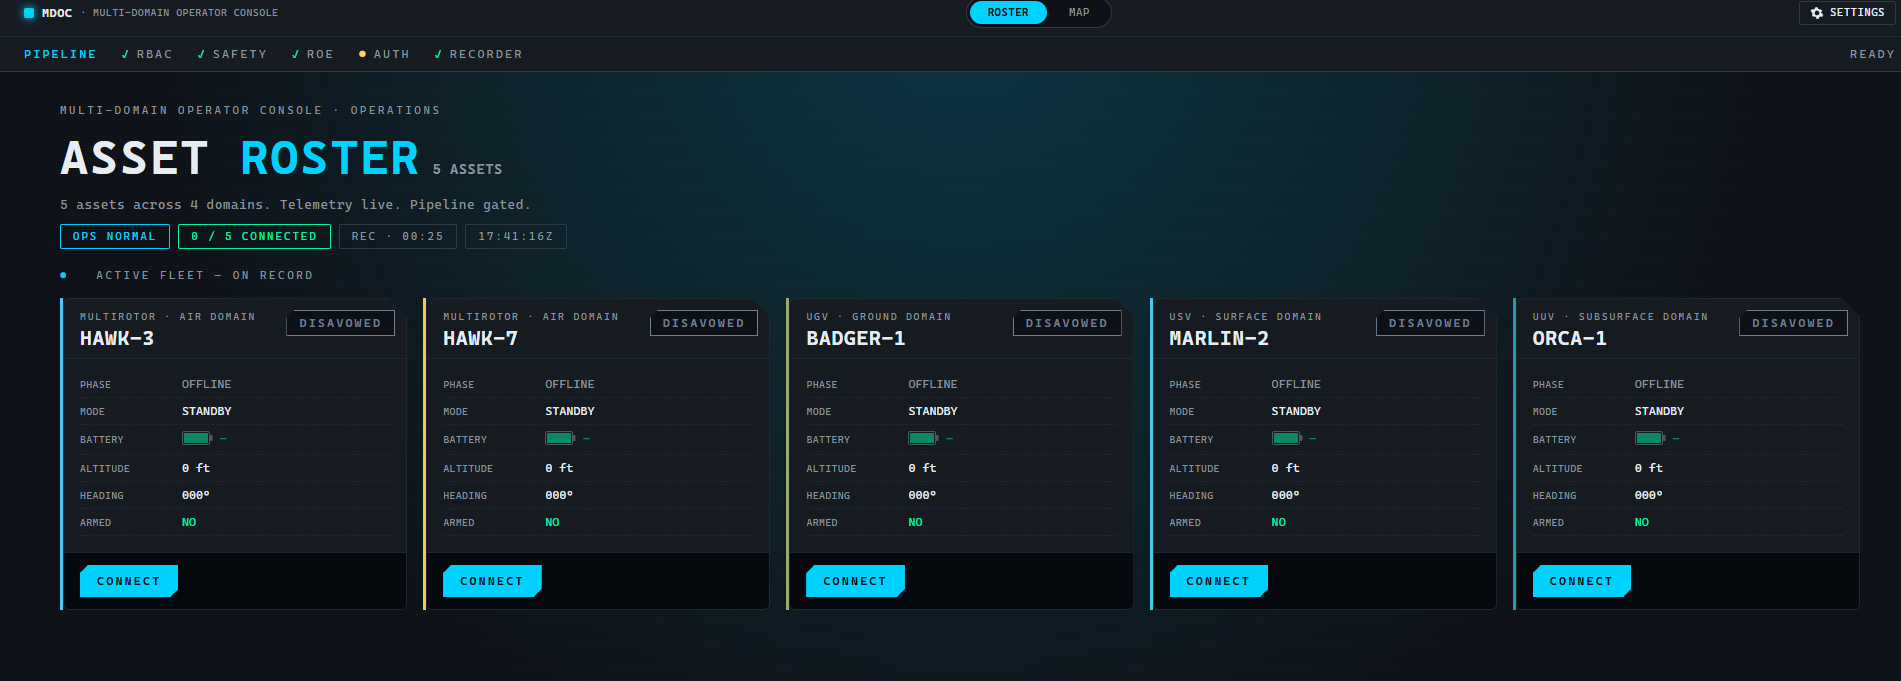Click the ORCA-1 card title

click(1569, 339)
